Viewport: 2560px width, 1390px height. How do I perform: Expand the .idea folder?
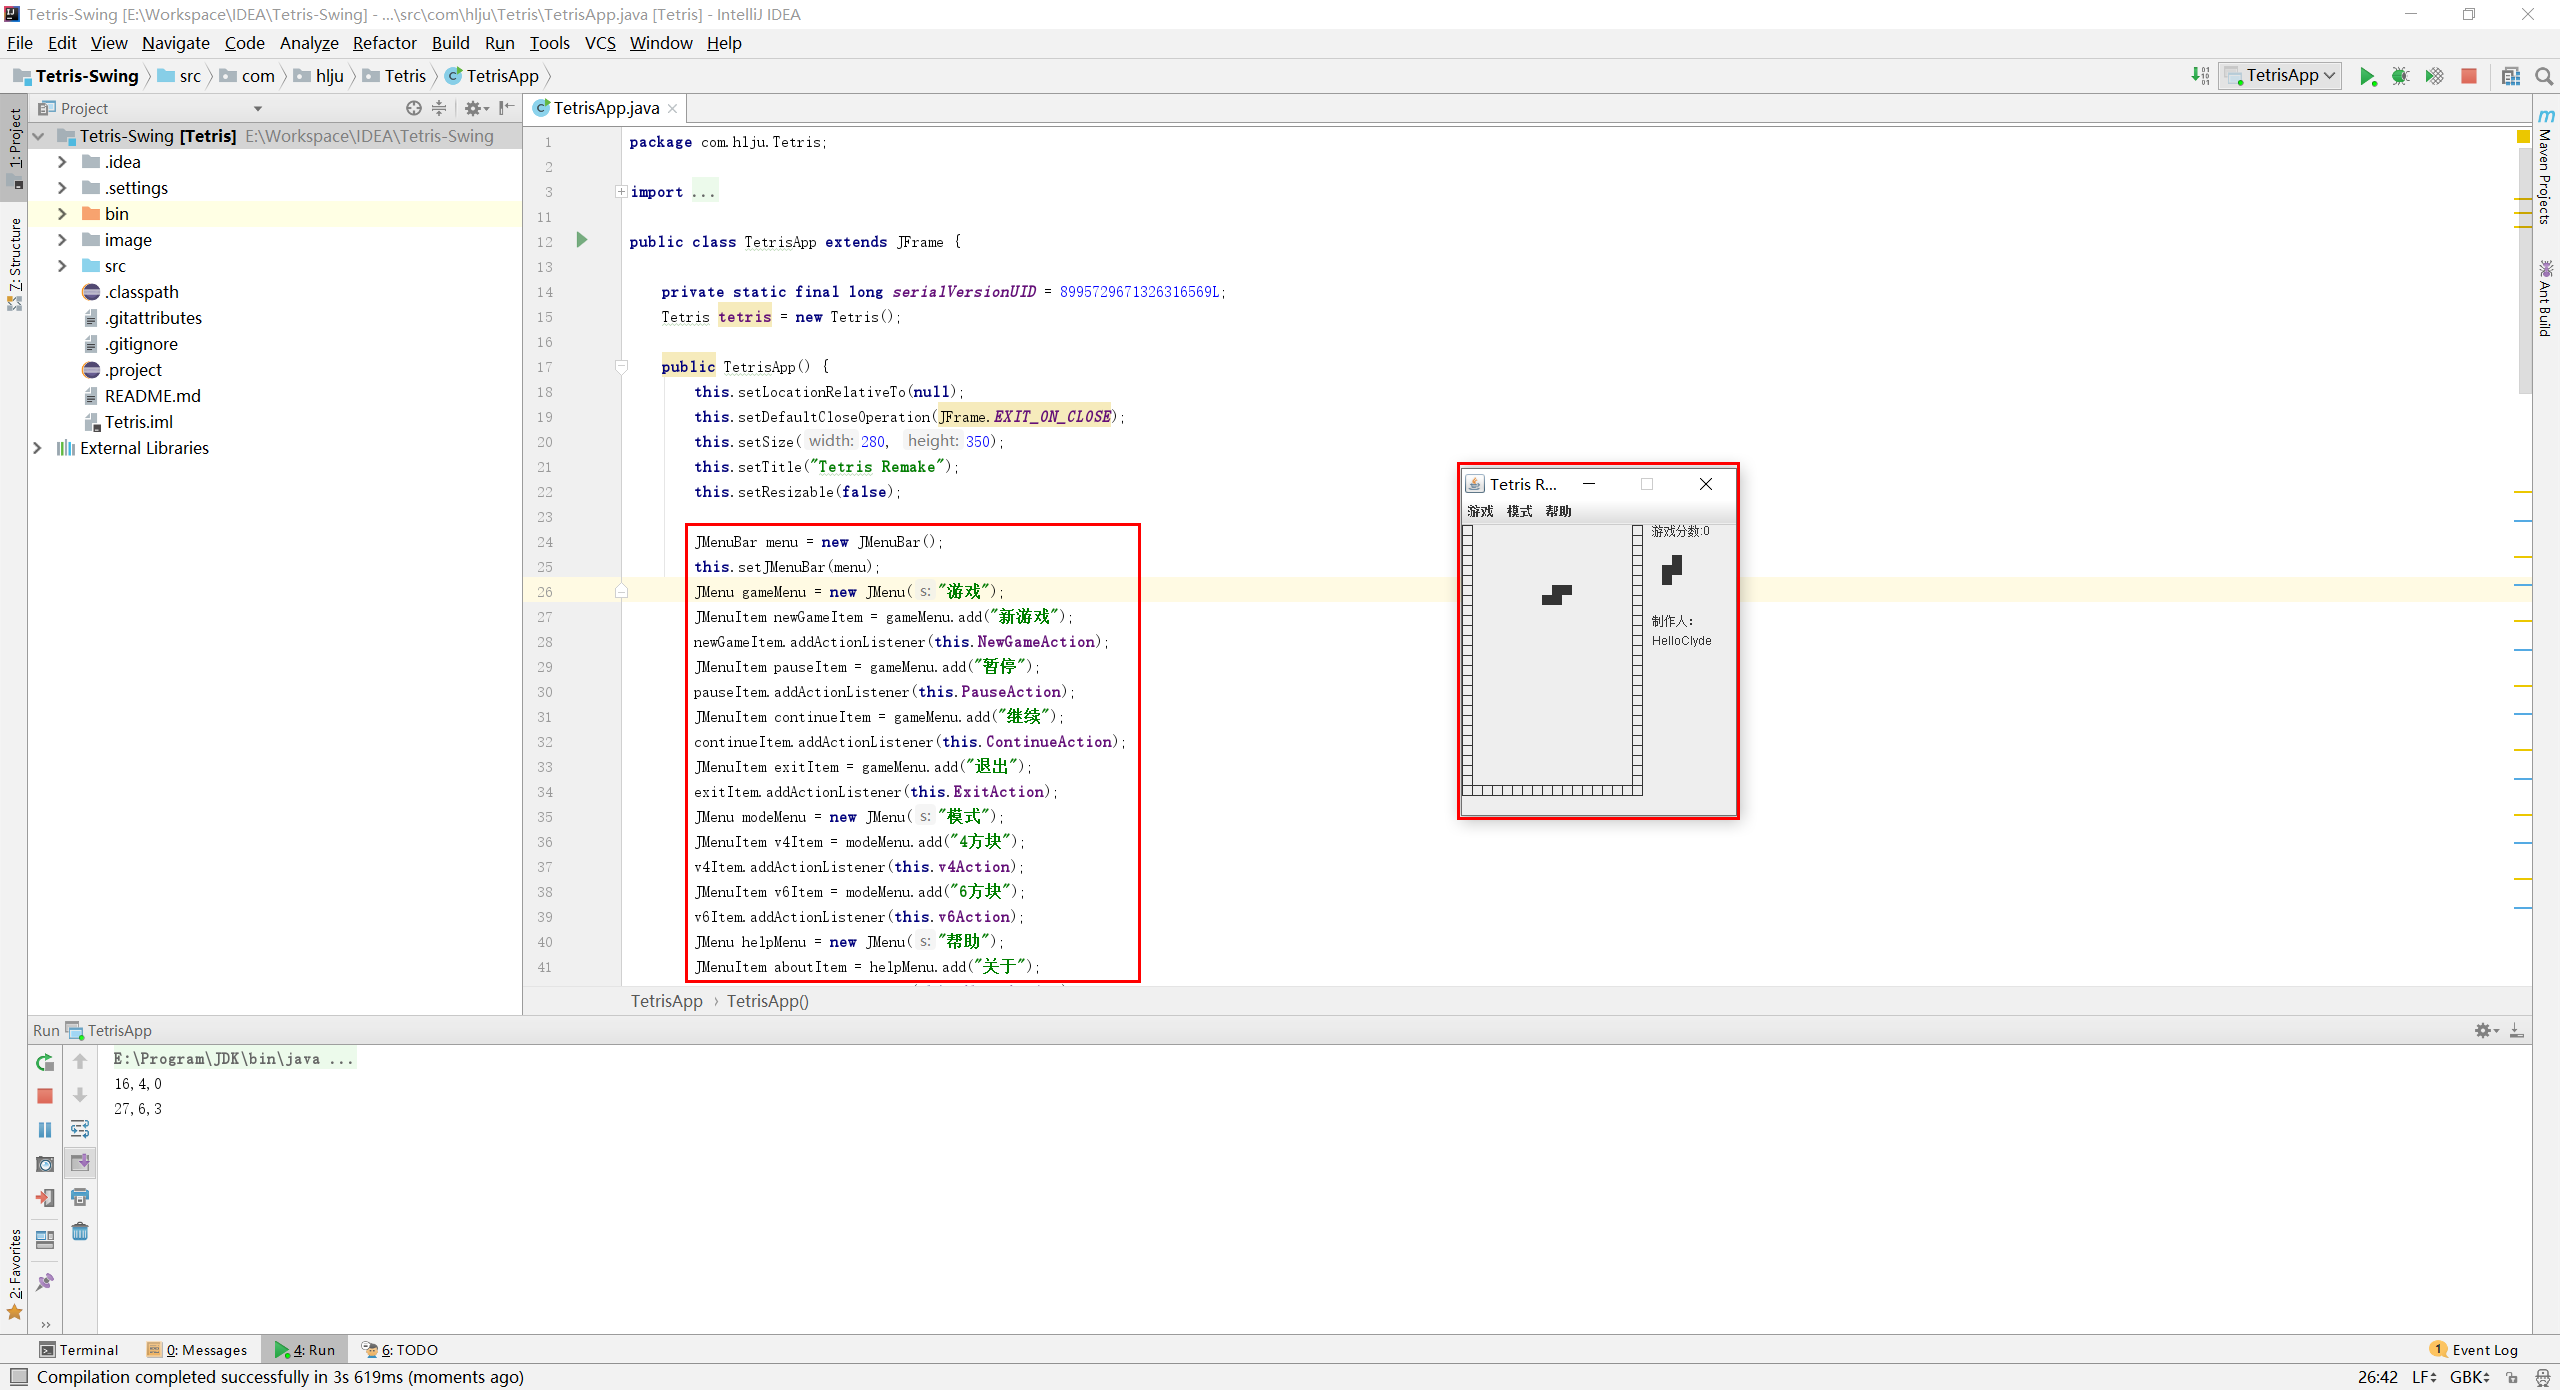pos(62,162)
